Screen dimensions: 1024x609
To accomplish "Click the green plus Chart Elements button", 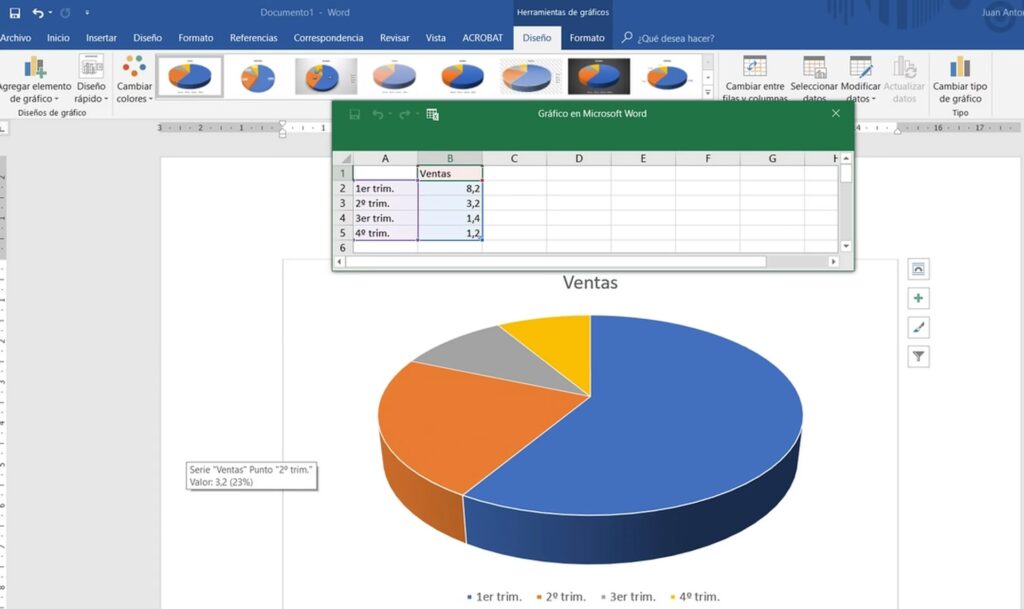I will [918, 298].
